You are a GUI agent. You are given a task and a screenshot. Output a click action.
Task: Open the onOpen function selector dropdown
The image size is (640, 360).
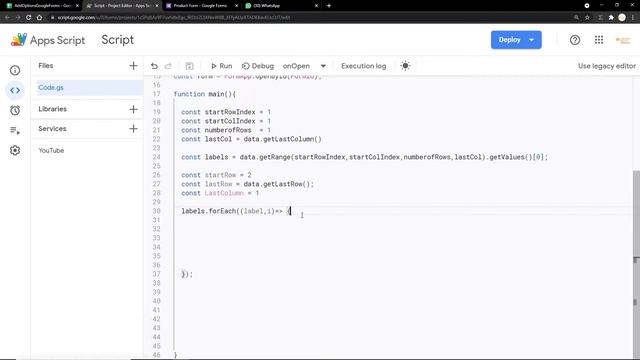pyautogui.click(x=304, y=66)
